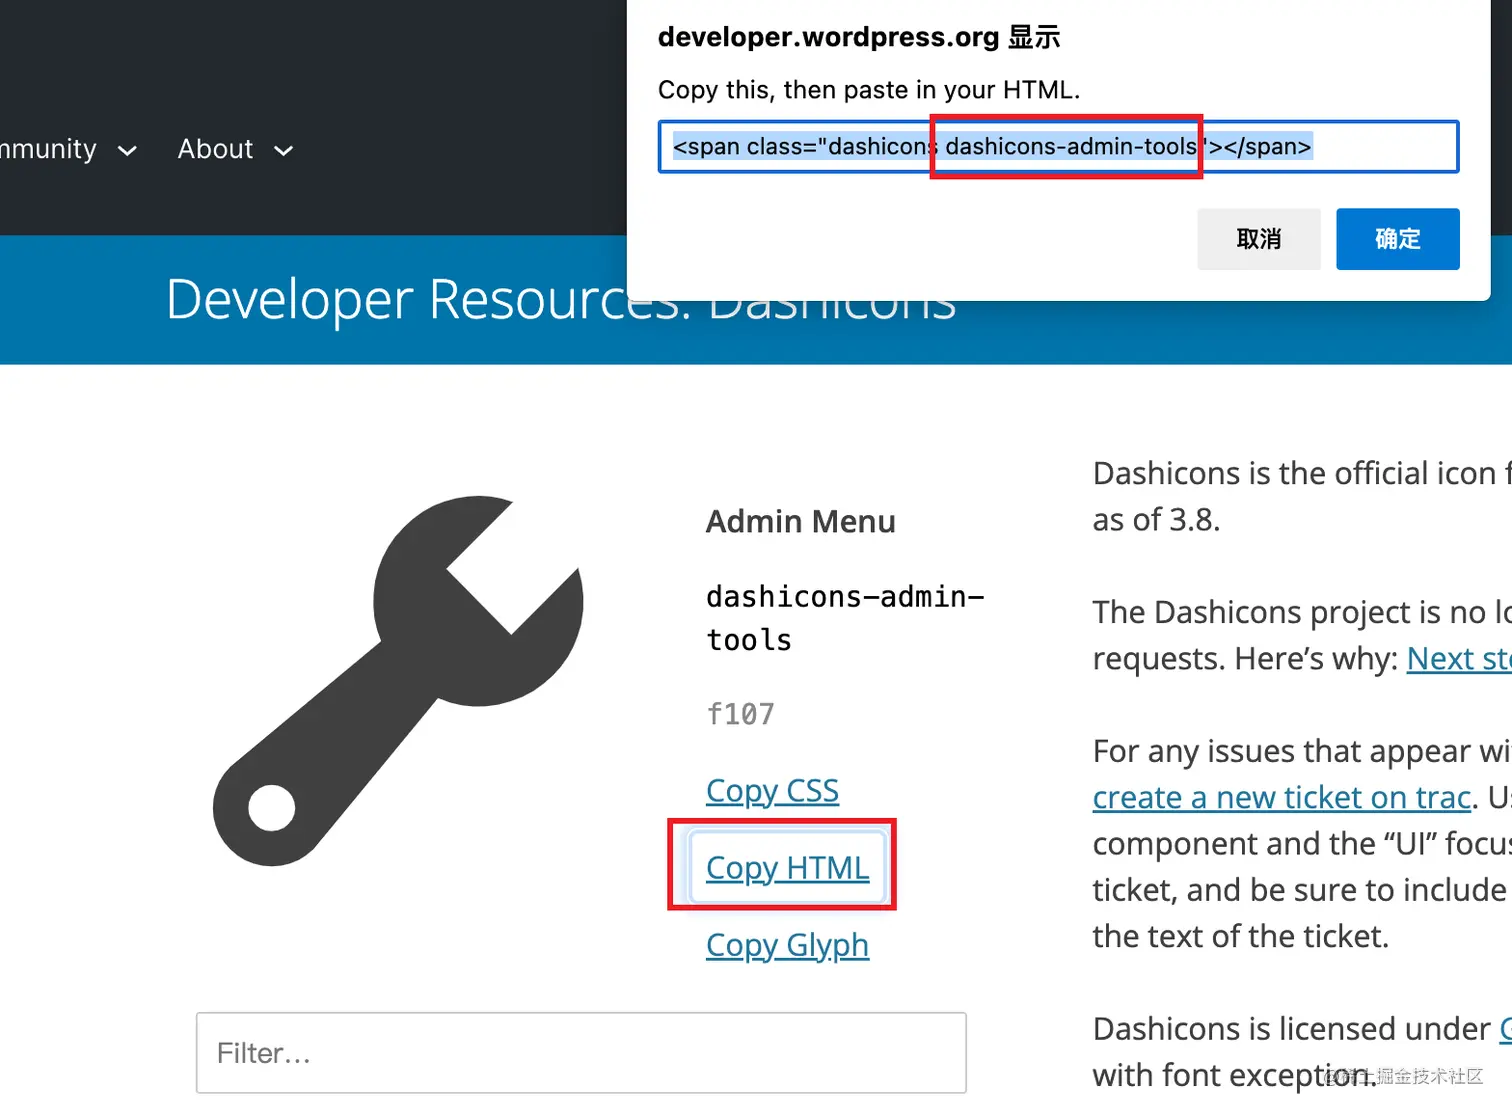Click the Copy HTML link

pos(787,868)
